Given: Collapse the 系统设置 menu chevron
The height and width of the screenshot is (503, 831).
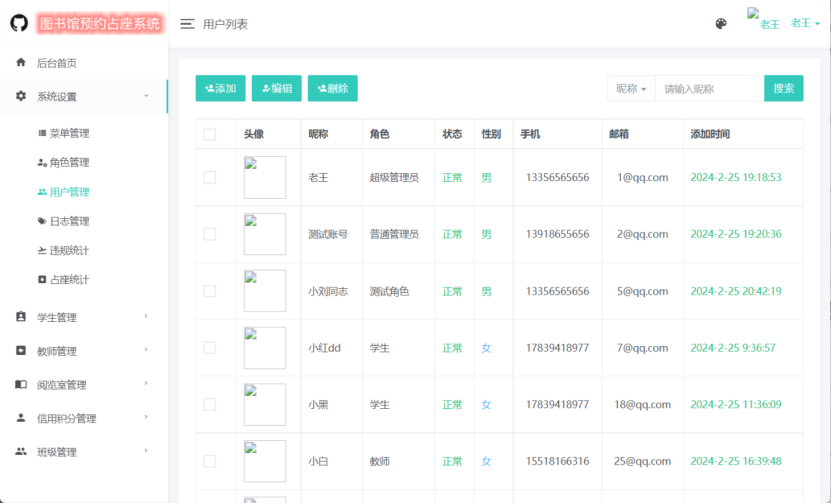Looking at the screenshot, I should 146,96.
